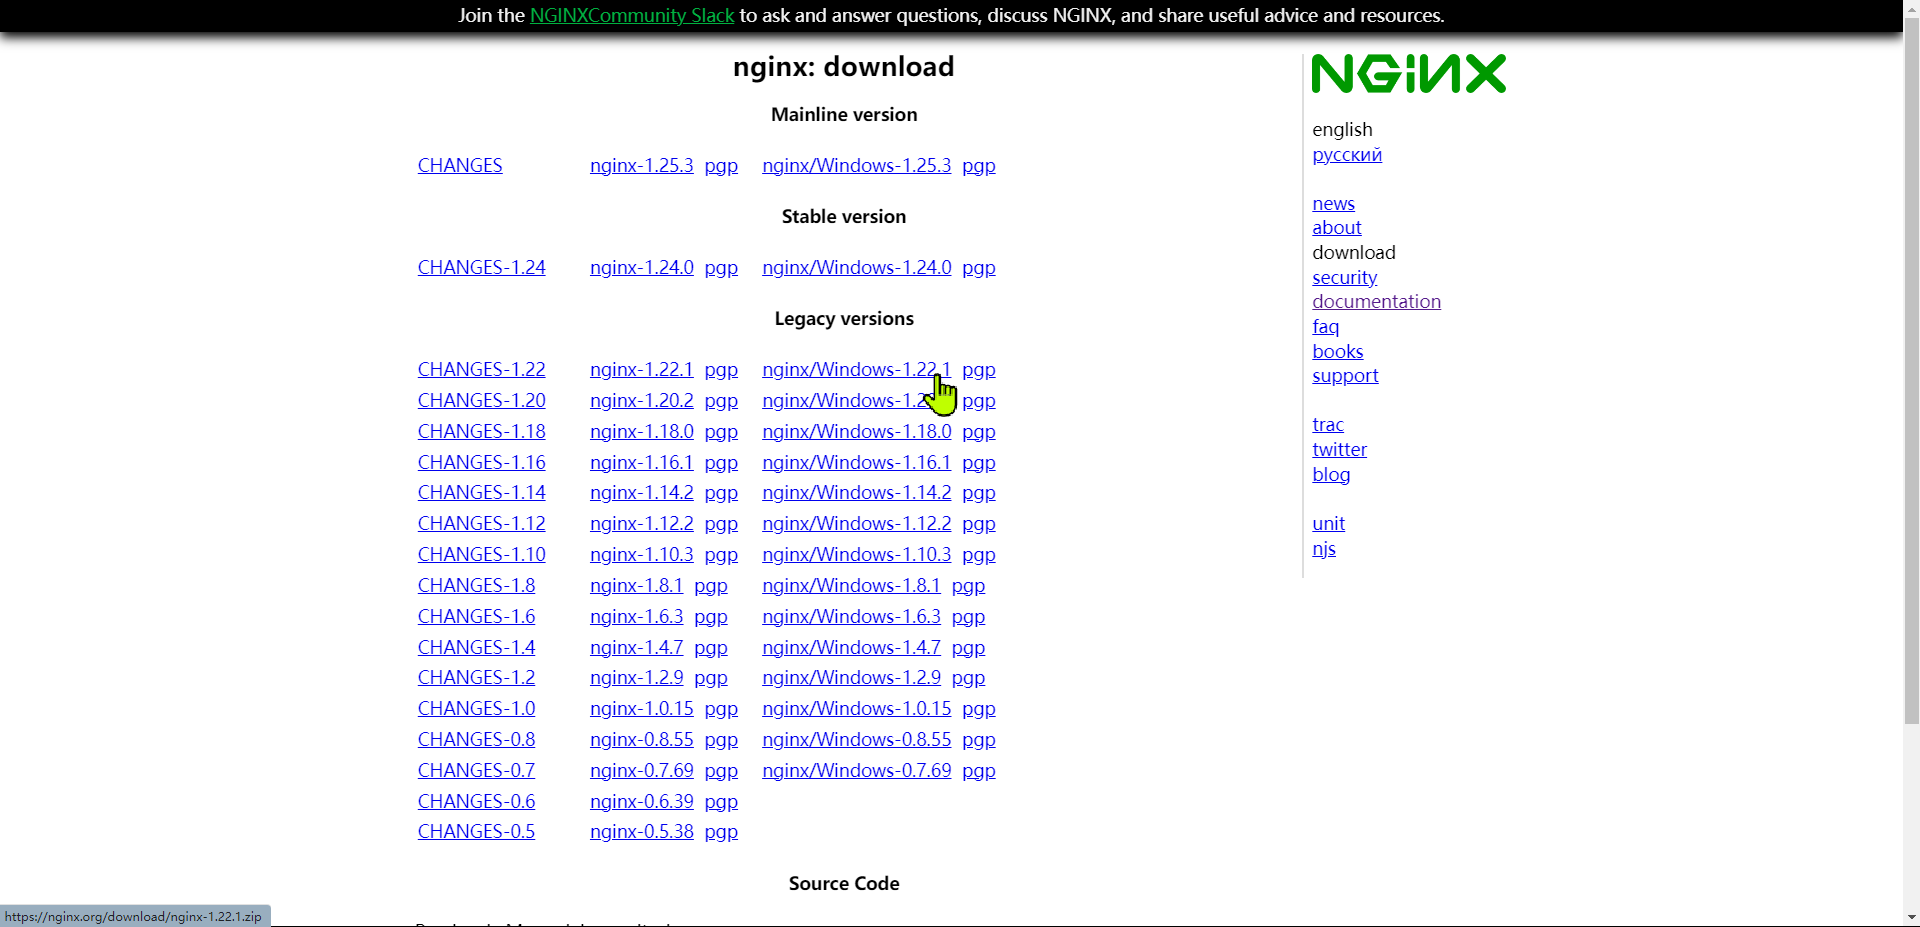The height and width of the screenshot is (927, 1920).
Task: Open faq page
Action: click(1326, 327)
